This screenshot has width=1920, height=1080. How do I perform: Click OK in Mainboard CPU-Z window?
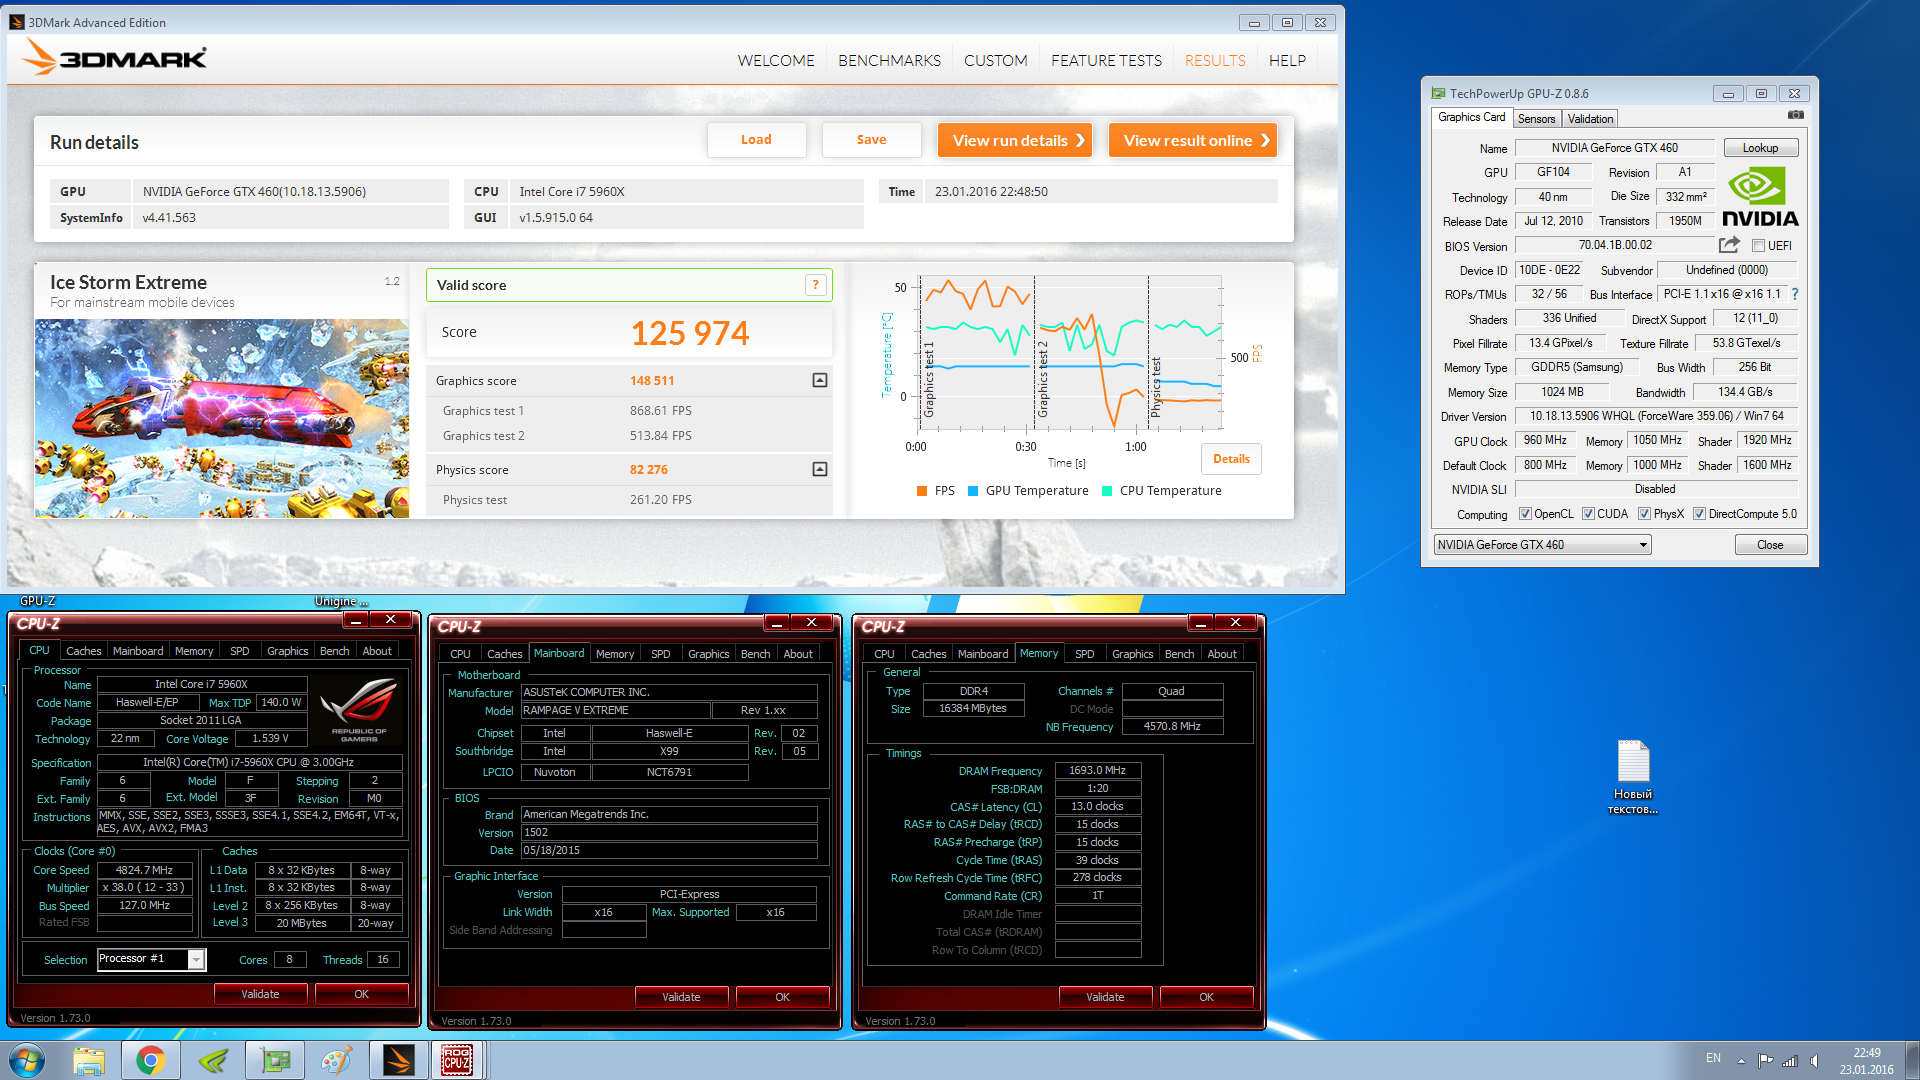click(782, 997)
